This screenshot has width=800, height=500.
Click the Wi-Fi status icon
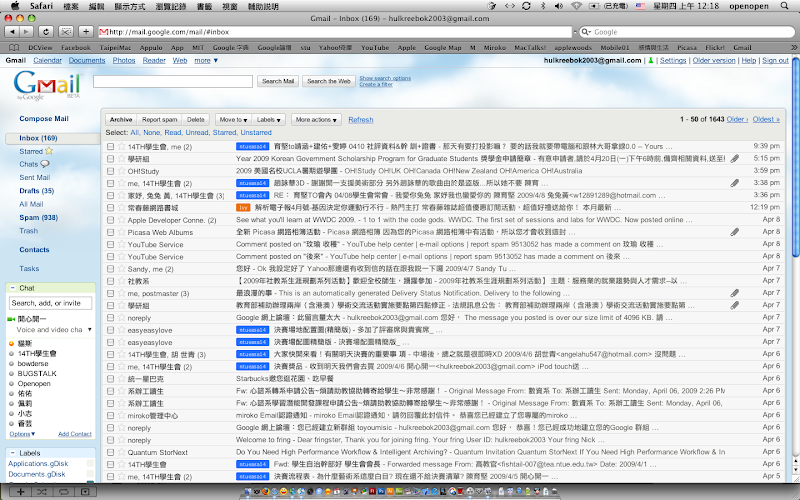tap(577, 6)
